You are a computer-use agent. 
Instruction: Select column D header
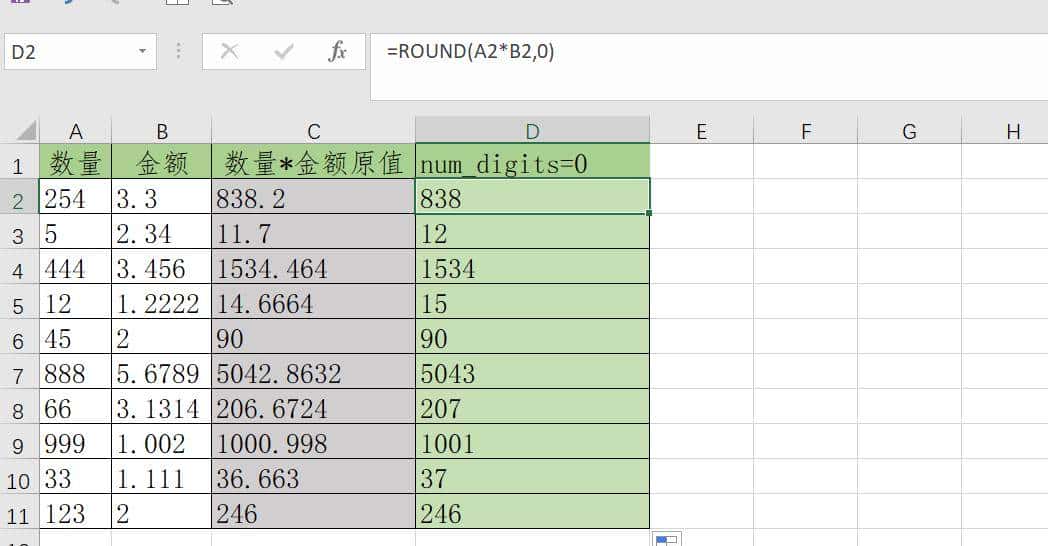(533, 130)
